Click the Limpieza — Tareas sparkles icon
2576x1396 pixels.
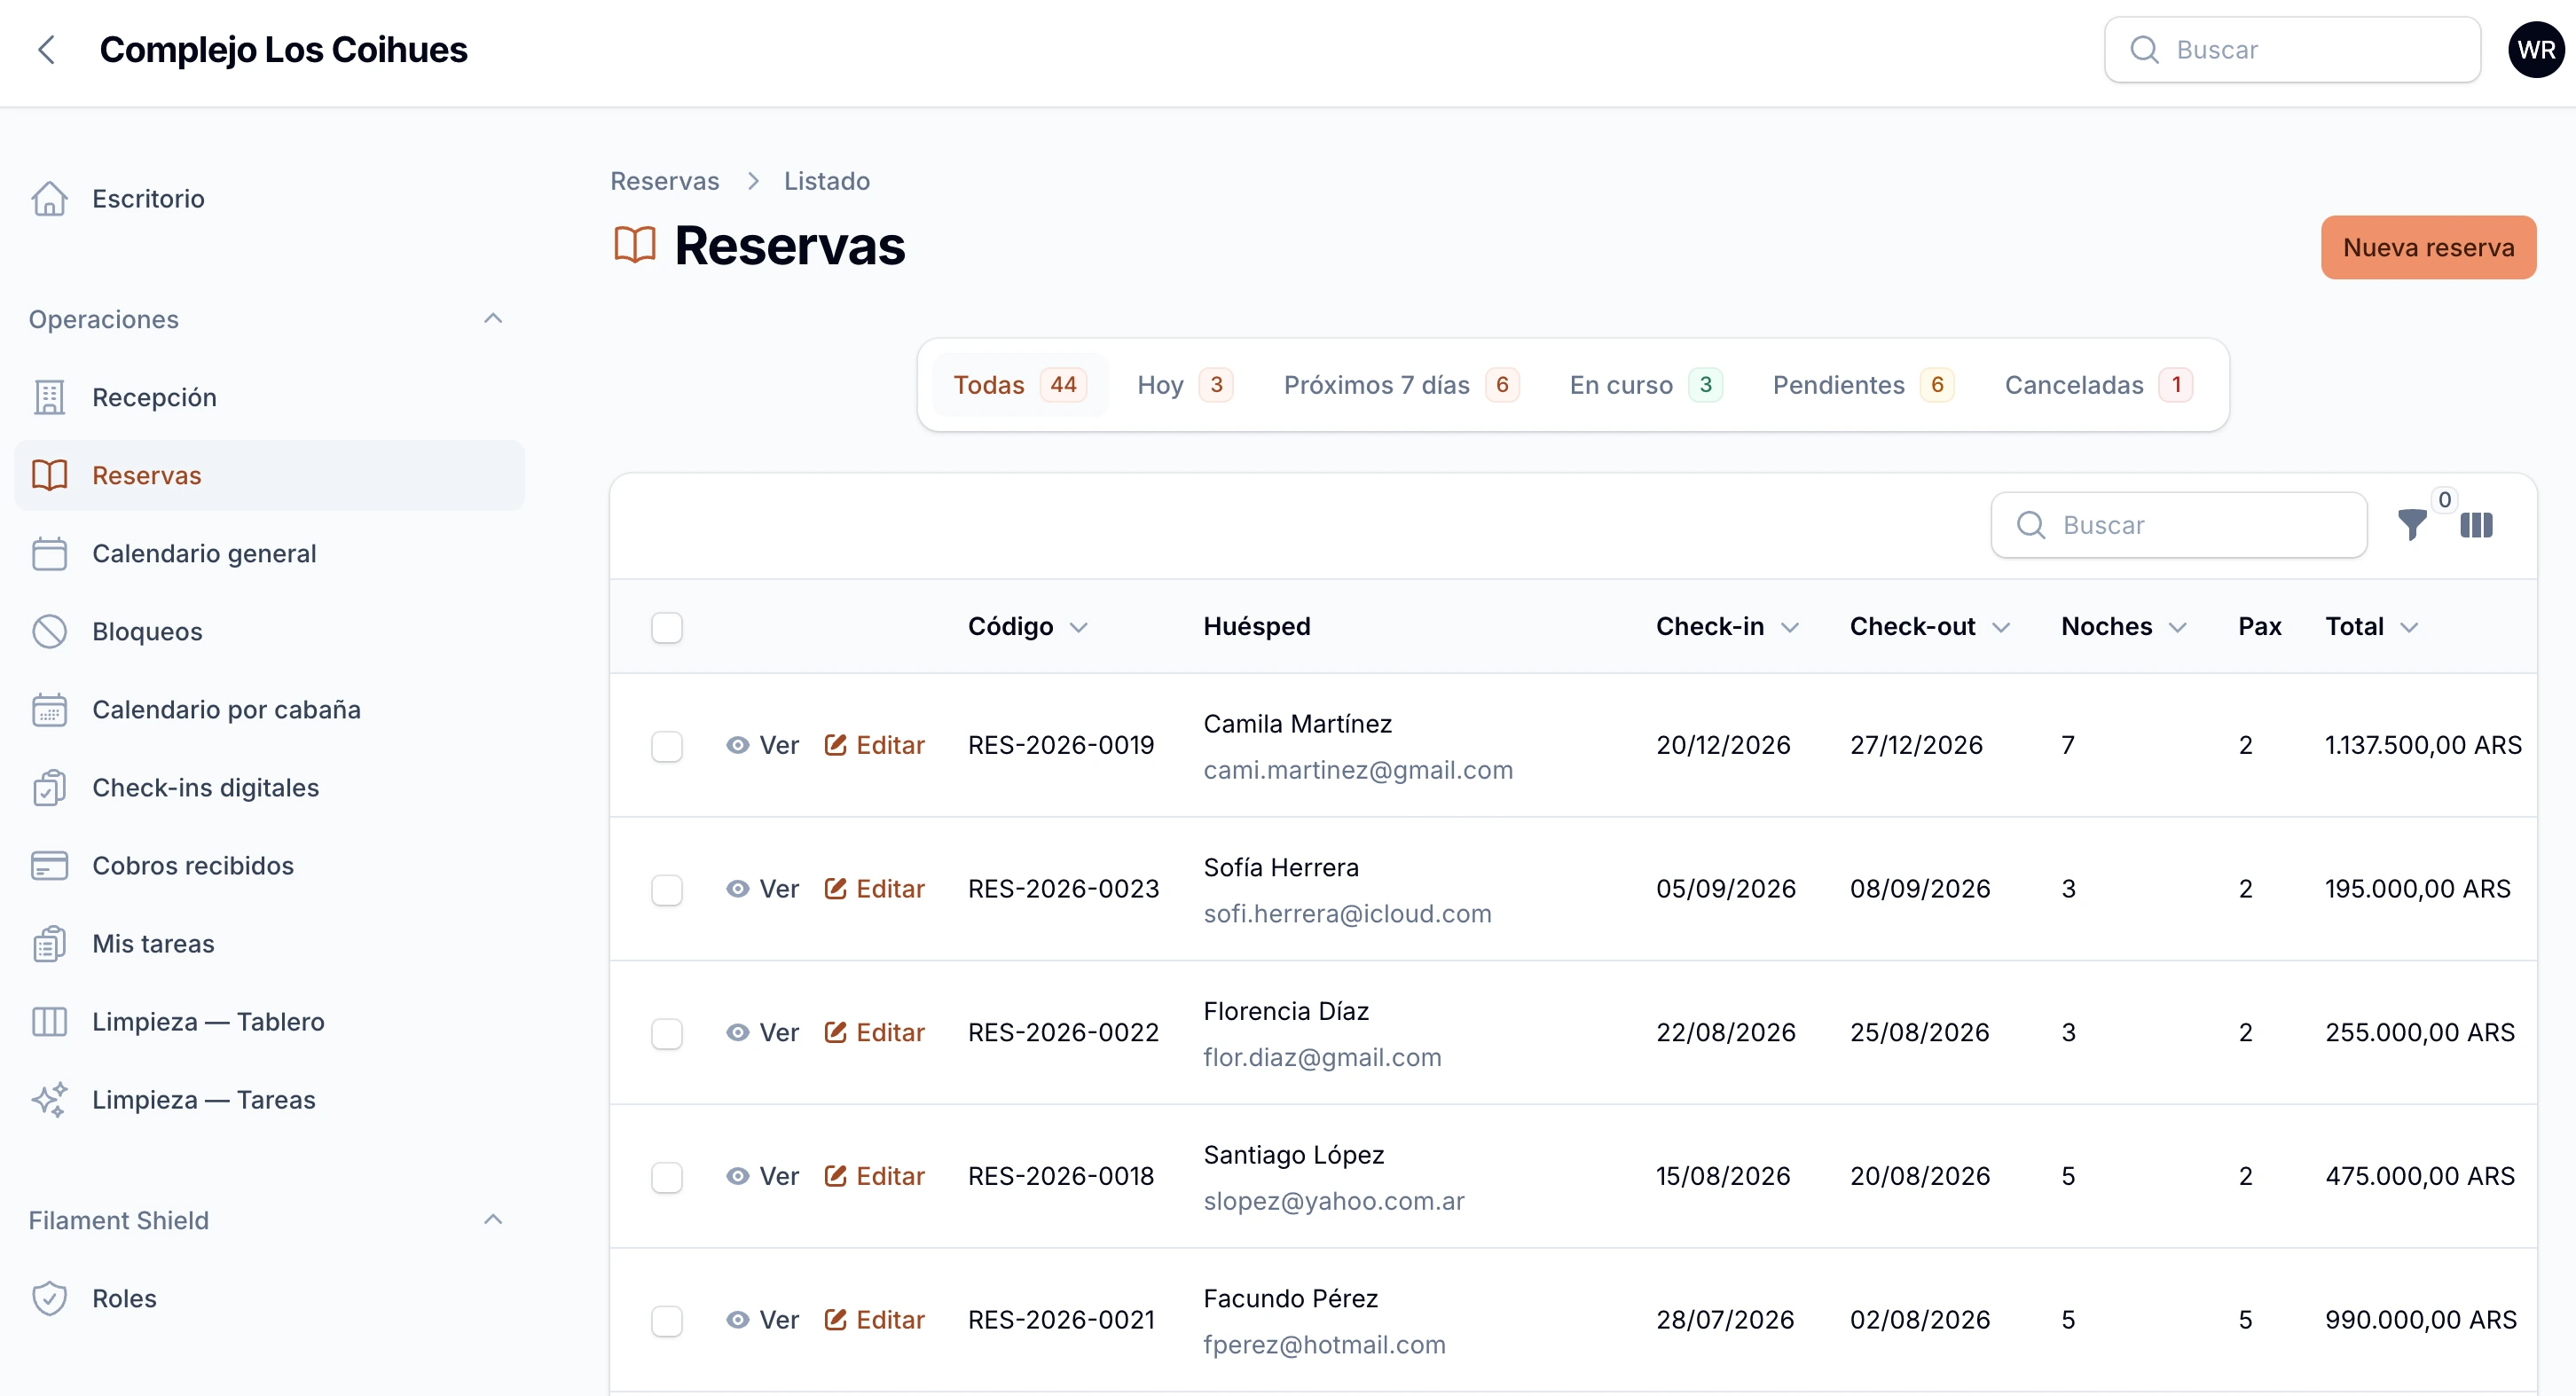(49, 1099)
